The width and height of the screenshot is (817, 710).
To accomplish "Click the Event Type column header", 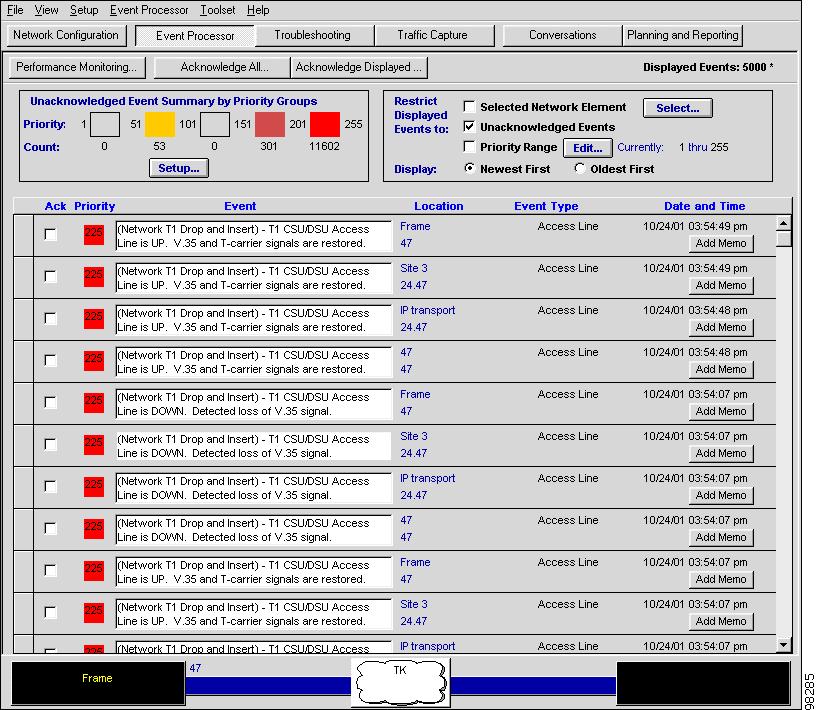I will pos(546,206).
